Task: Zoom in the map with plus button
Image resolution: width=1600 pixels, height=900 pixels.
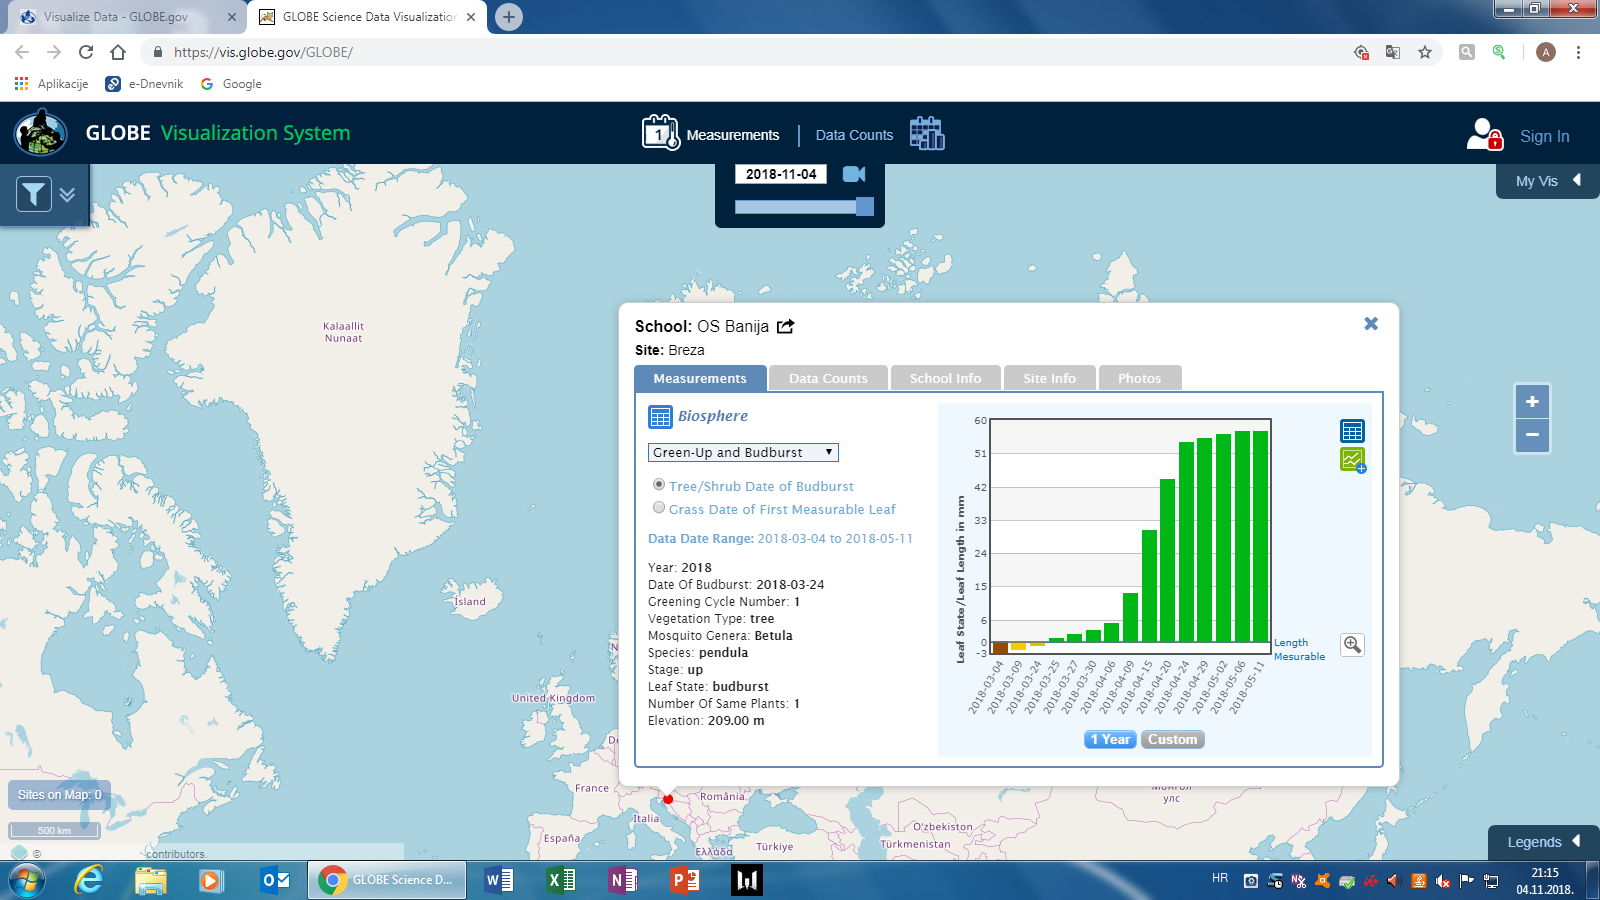Action: [x=1532, y=402]
